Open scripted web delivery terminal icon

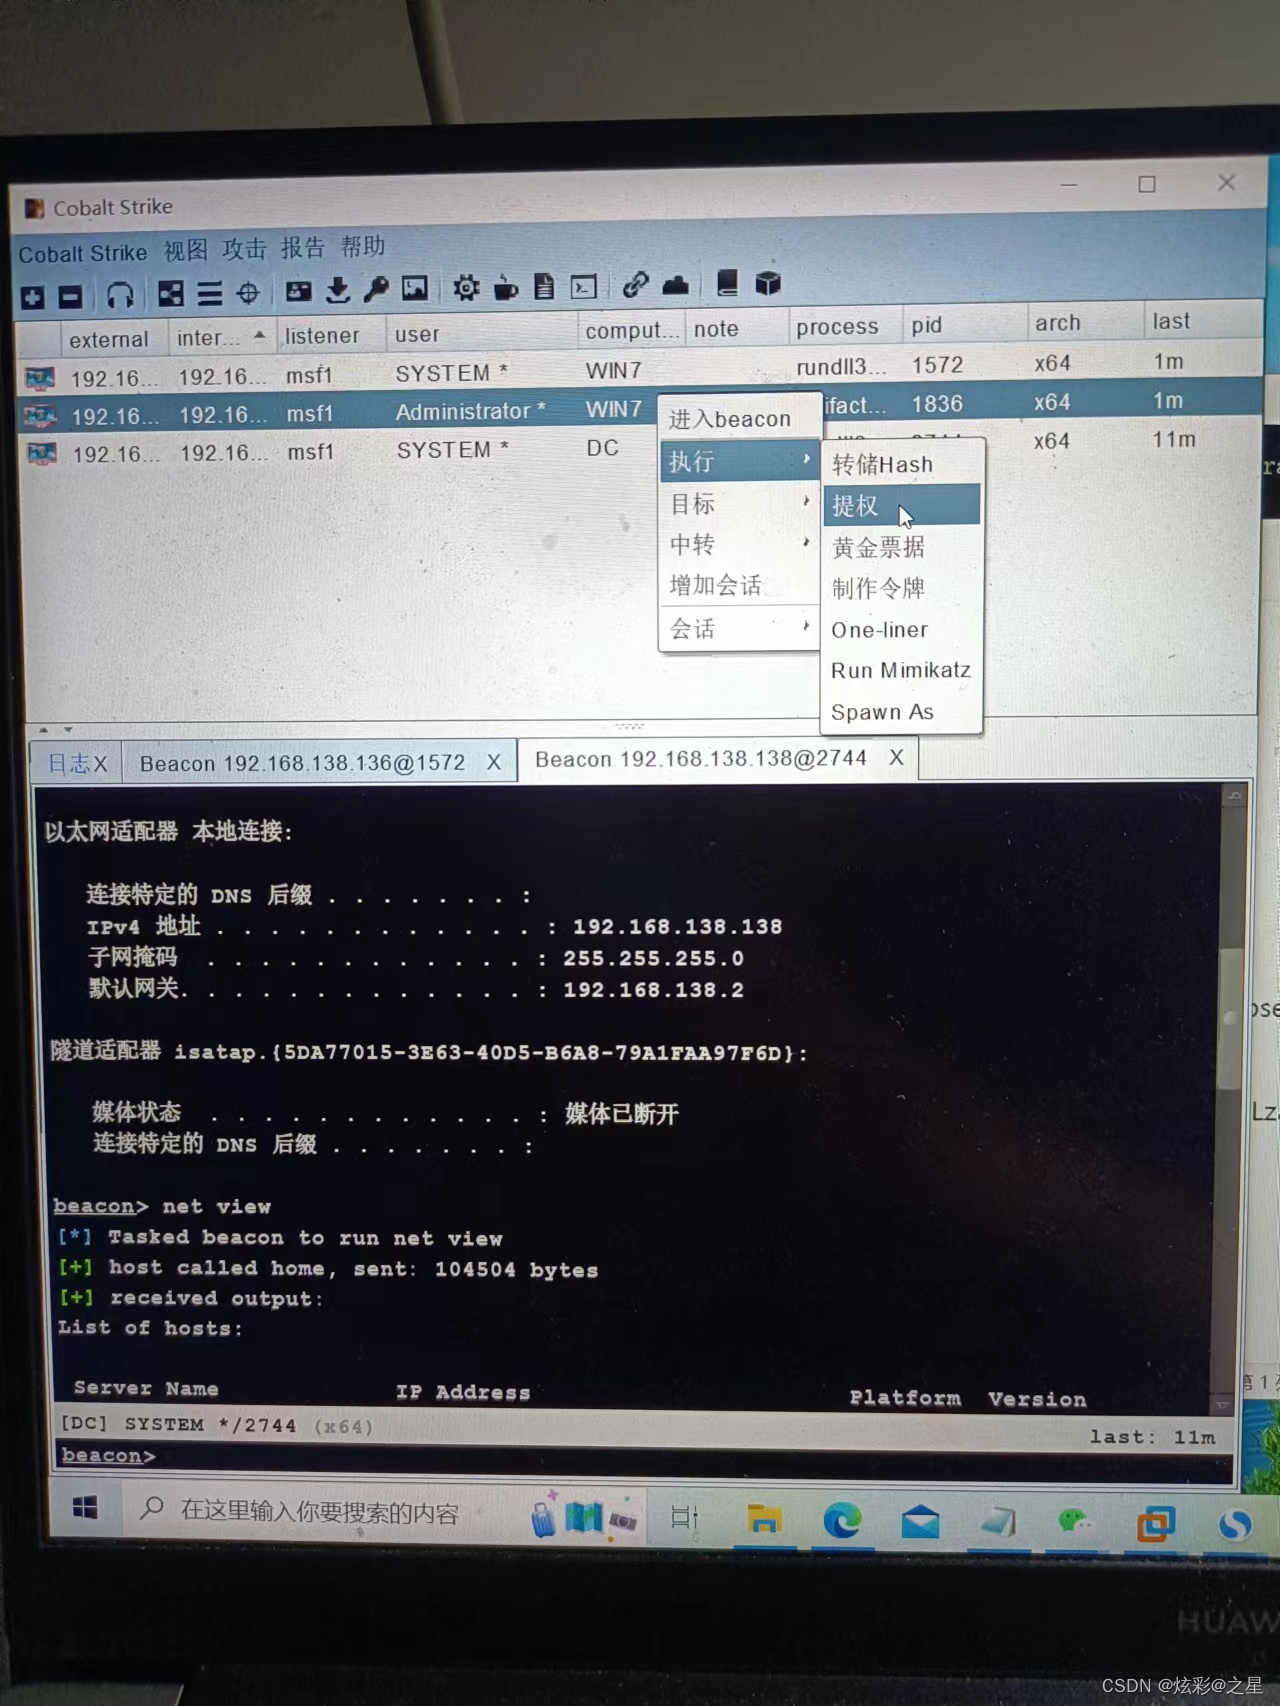pyautogui.click(x=583, y=287)
